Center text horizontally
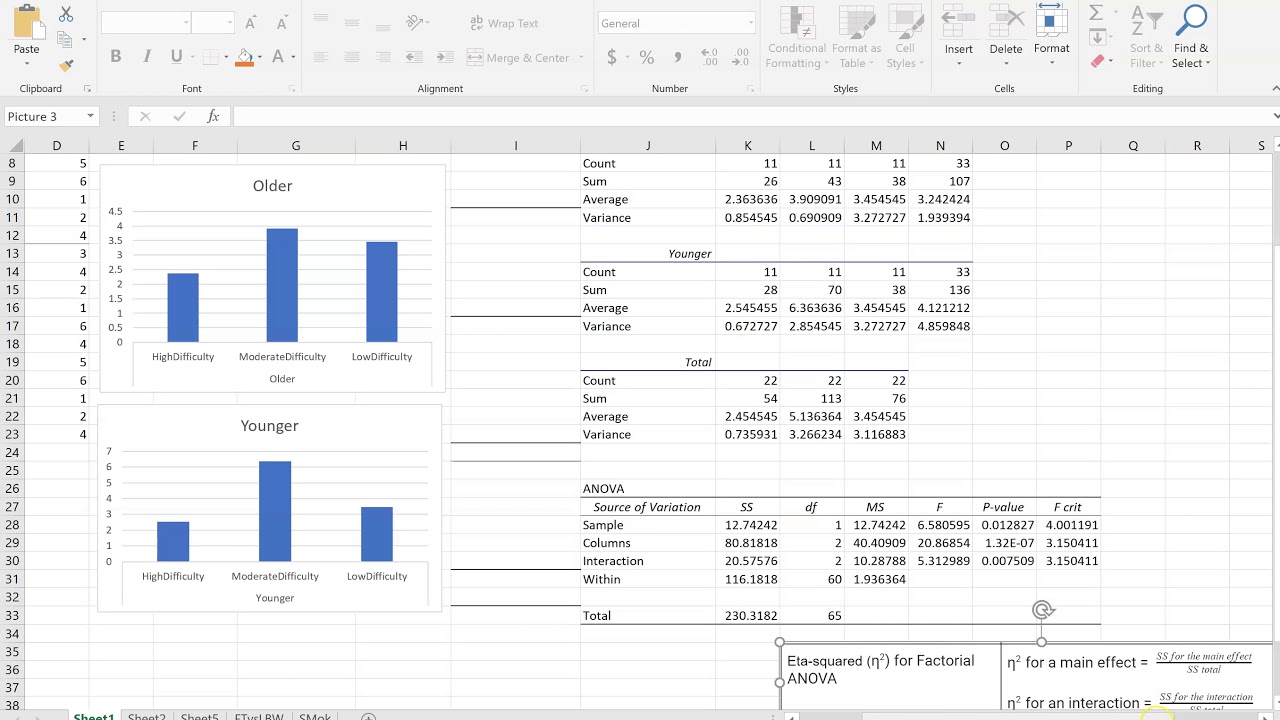The image size is (1280, 720). coord(352,57)
